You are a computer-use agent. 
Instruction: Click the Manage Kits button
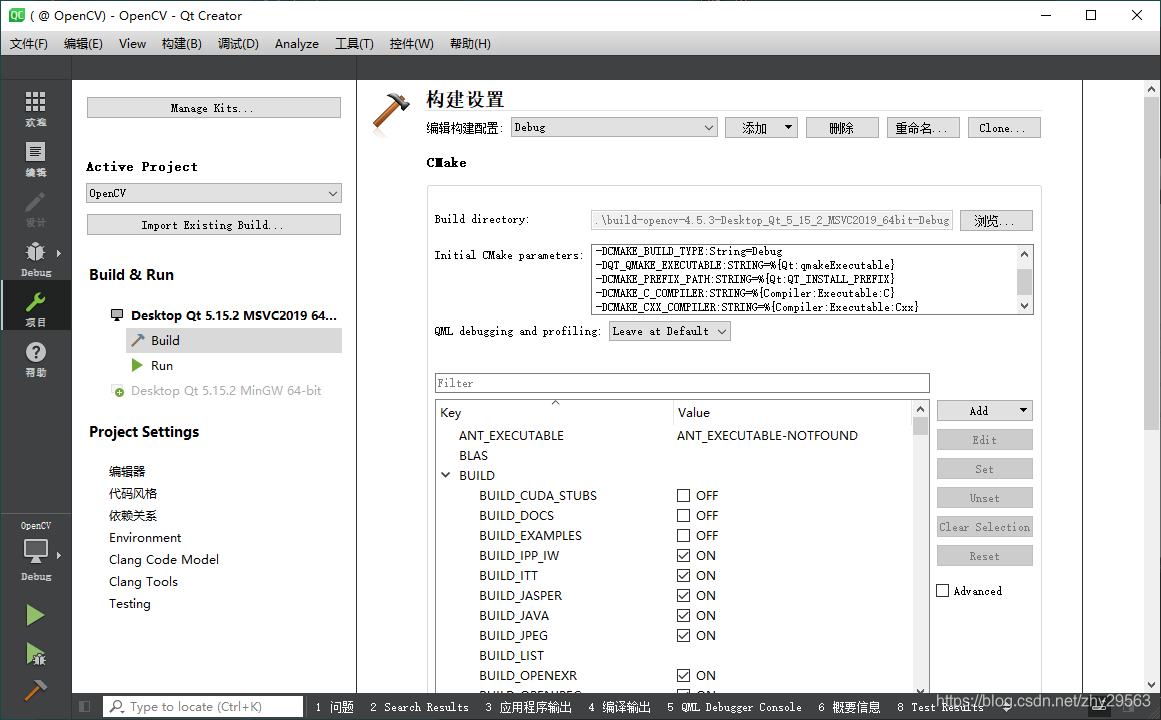[214, 107]
